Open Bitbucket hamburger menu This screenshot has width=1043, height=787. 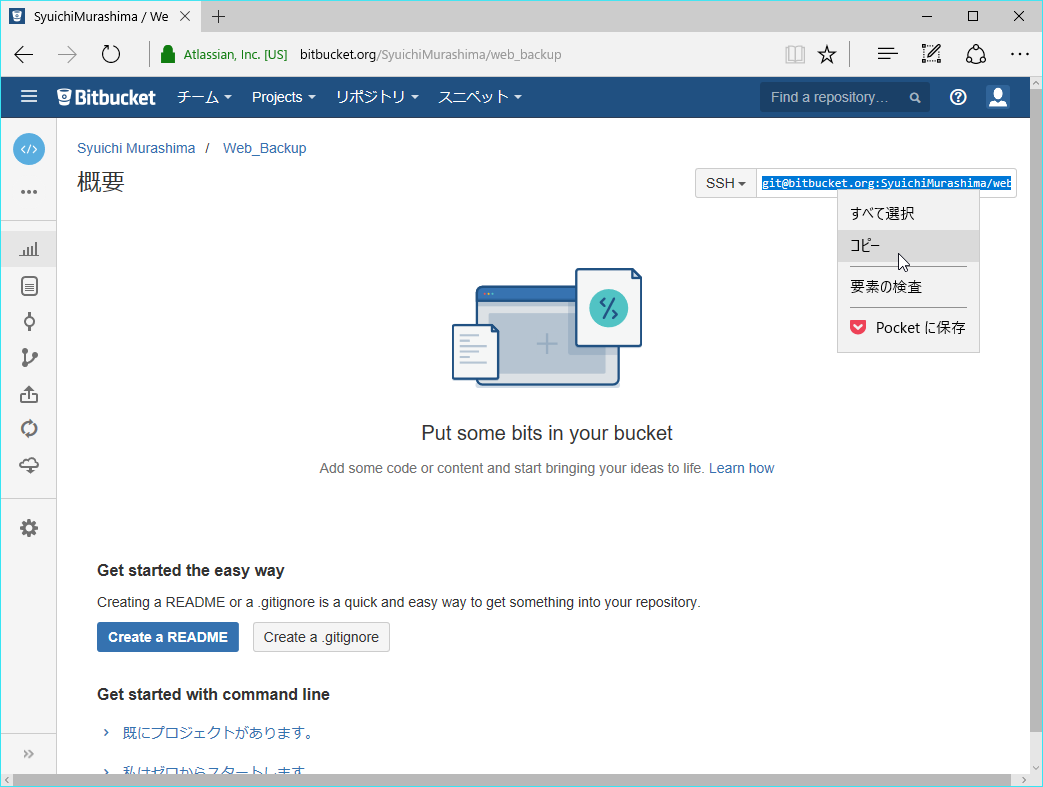[29, 97]
